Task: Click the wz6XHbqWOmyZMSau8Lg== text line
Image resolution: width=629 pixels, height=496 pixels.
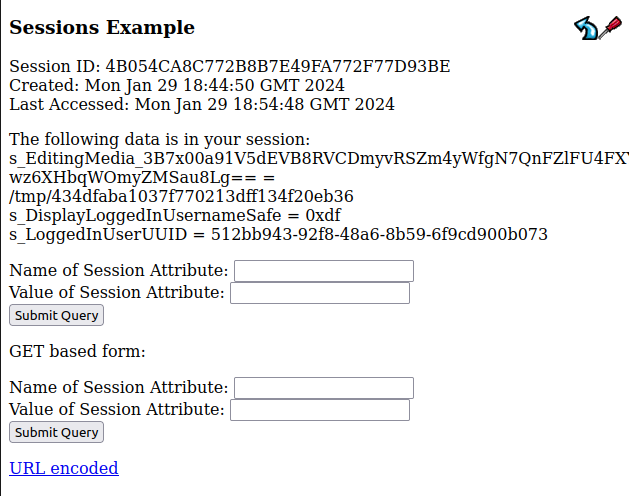Action: pos(141,177)
